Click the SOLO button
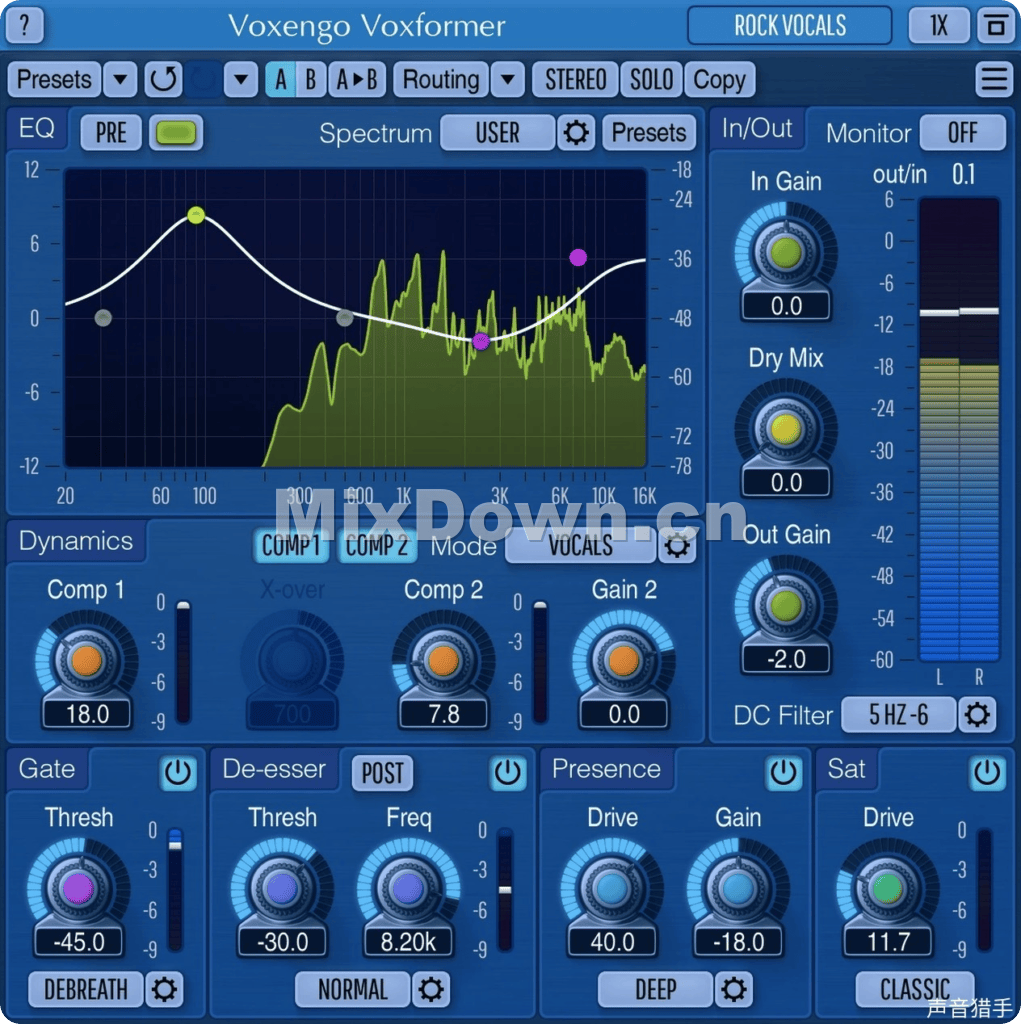The height and width of the screenshot is (1024, 1021). click(651, 79)
